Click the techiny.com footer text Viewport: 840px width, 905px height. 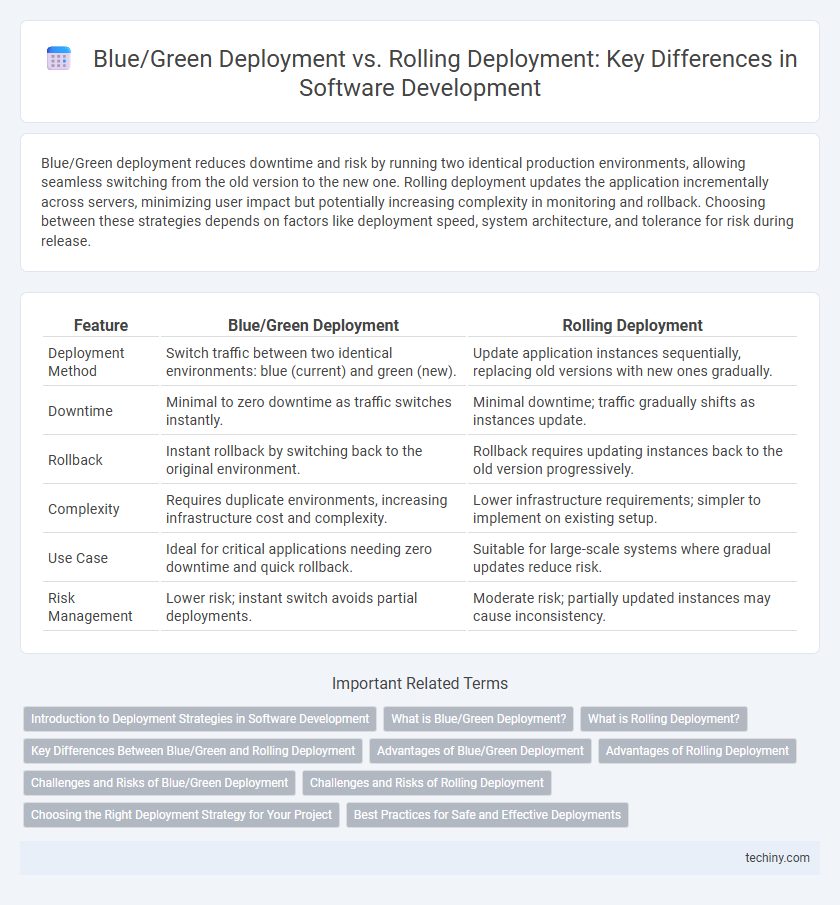(777, 858)
